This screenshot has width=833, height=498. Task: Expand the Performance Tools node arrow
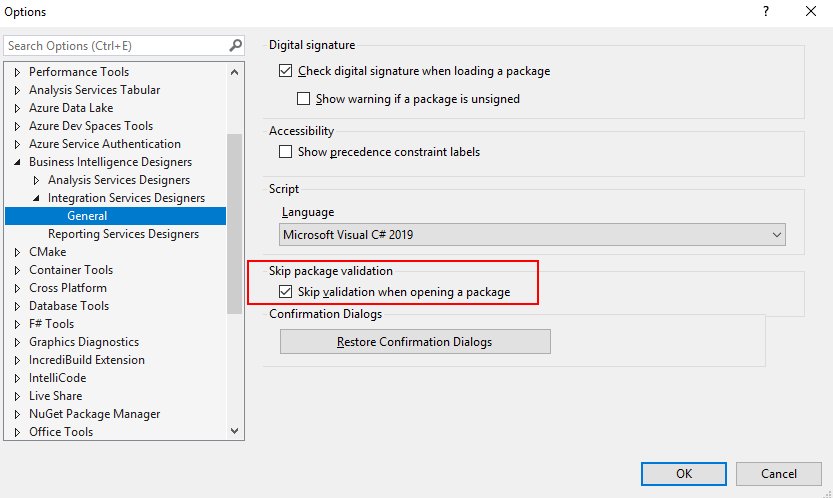(x=17, y=72)
